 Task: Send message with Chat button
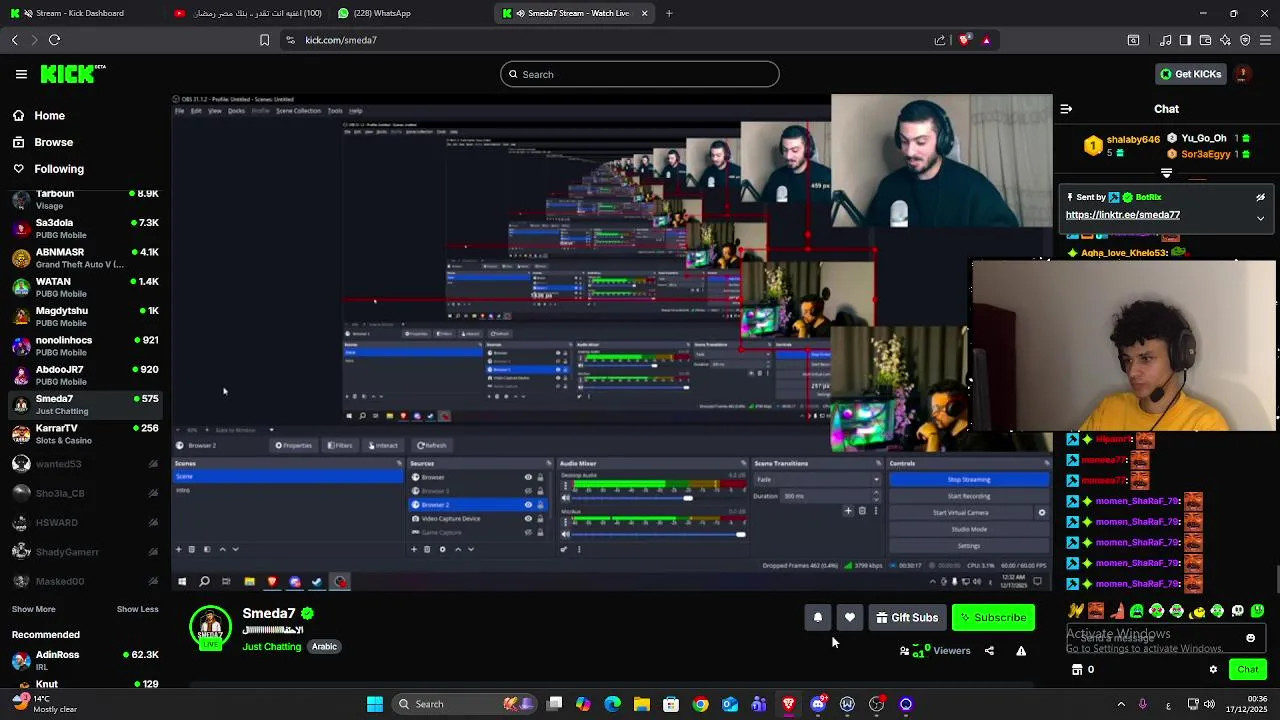pos(1248,670)
